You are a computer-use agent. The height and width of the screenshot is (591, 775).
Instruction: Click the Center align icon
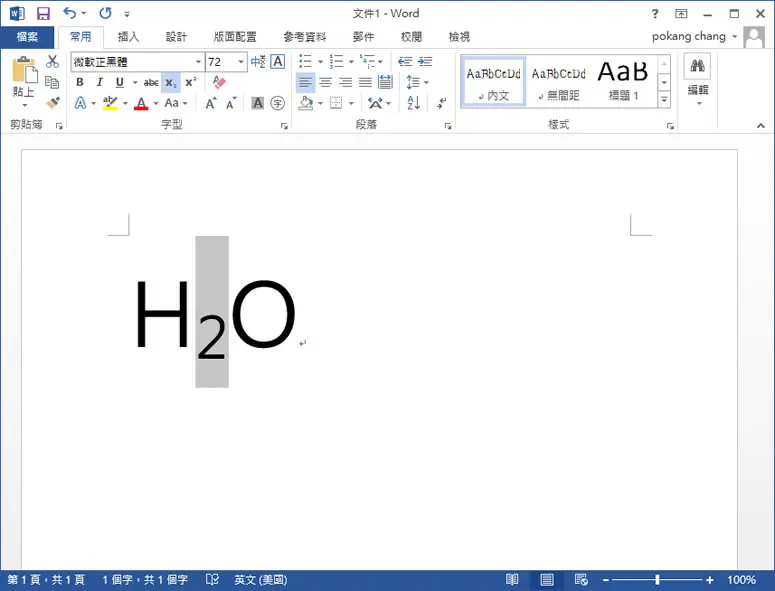click(x=325, y=82)
